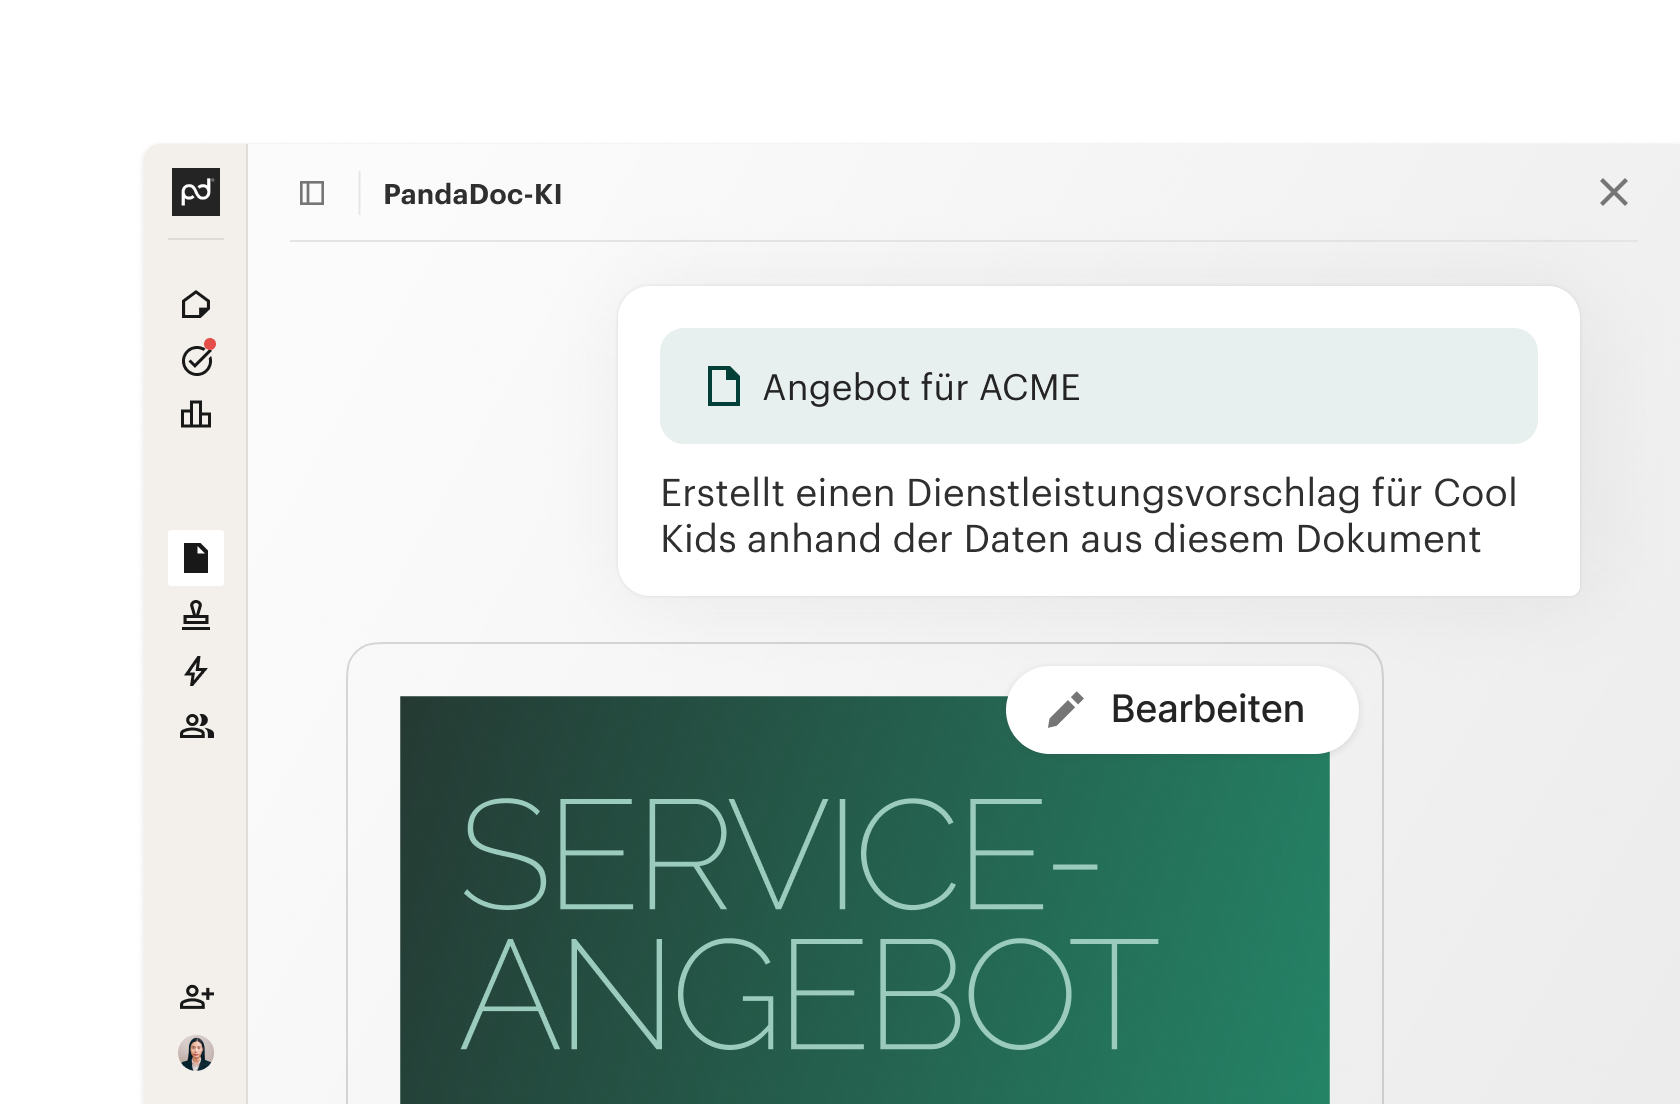Open the SERVICE-ANGEBOT document preview
Viewport: 1680px width, 1104px height.
point(865,900)
